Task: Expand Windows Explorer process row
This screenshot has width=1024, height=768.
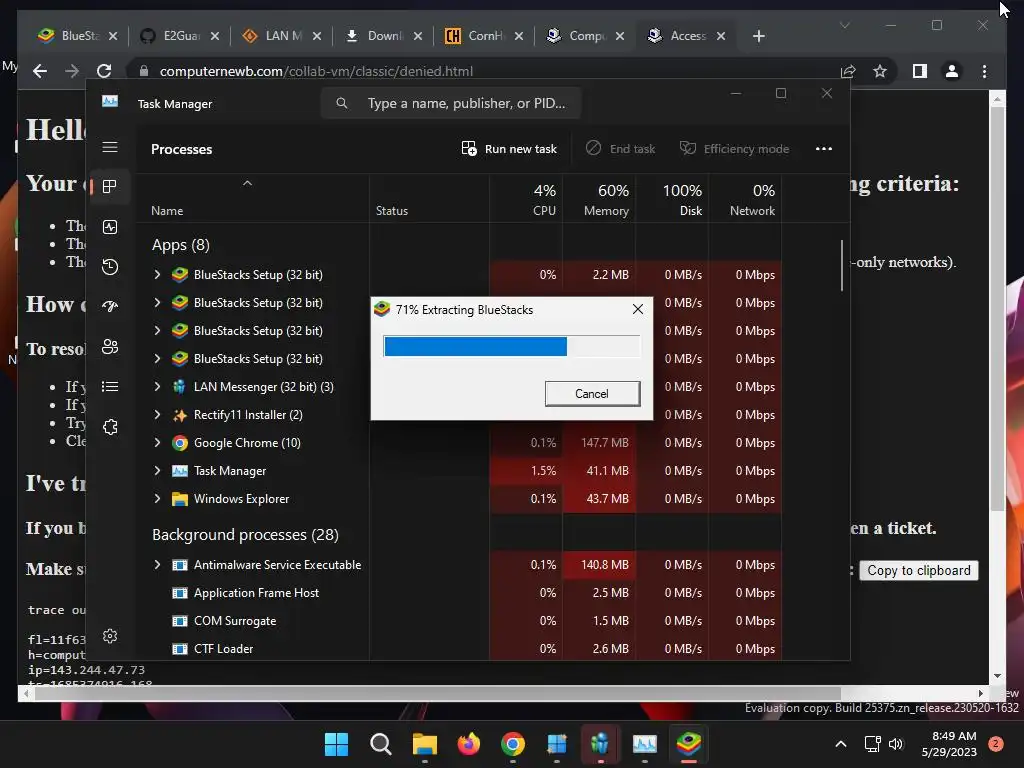Action: (157, 499)
